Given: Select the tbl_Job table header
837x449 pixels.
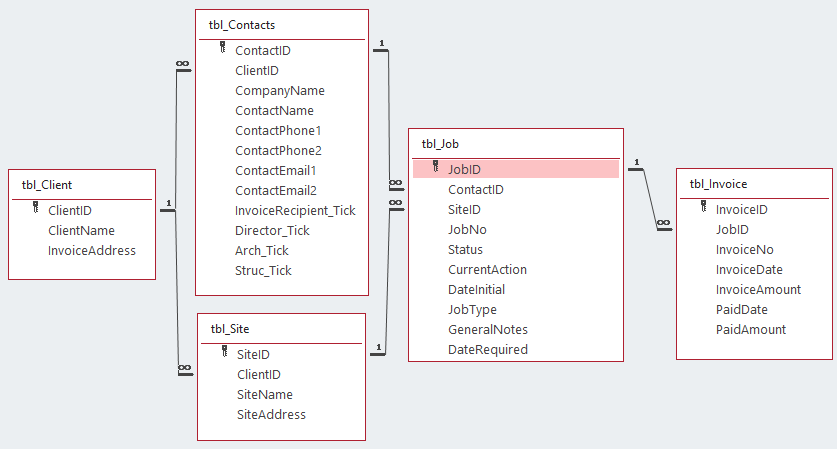Looking at the screenshot, I should 441,144.
